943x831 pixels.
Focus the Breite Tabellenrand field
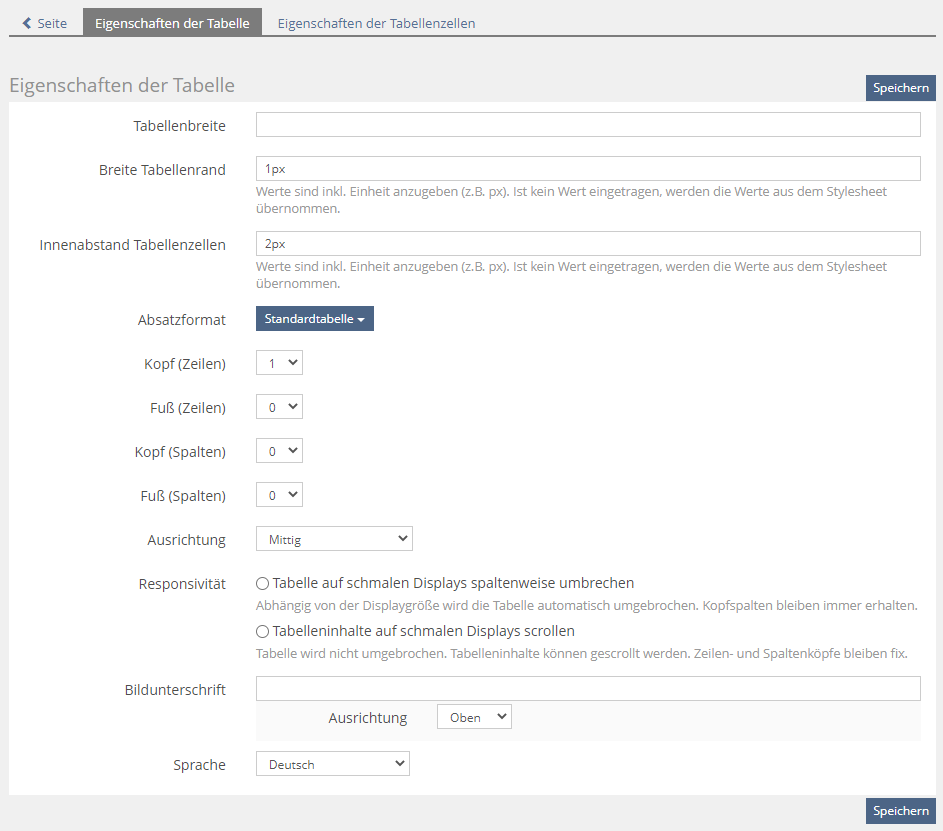pyautogui.click(x=588, y=169)
